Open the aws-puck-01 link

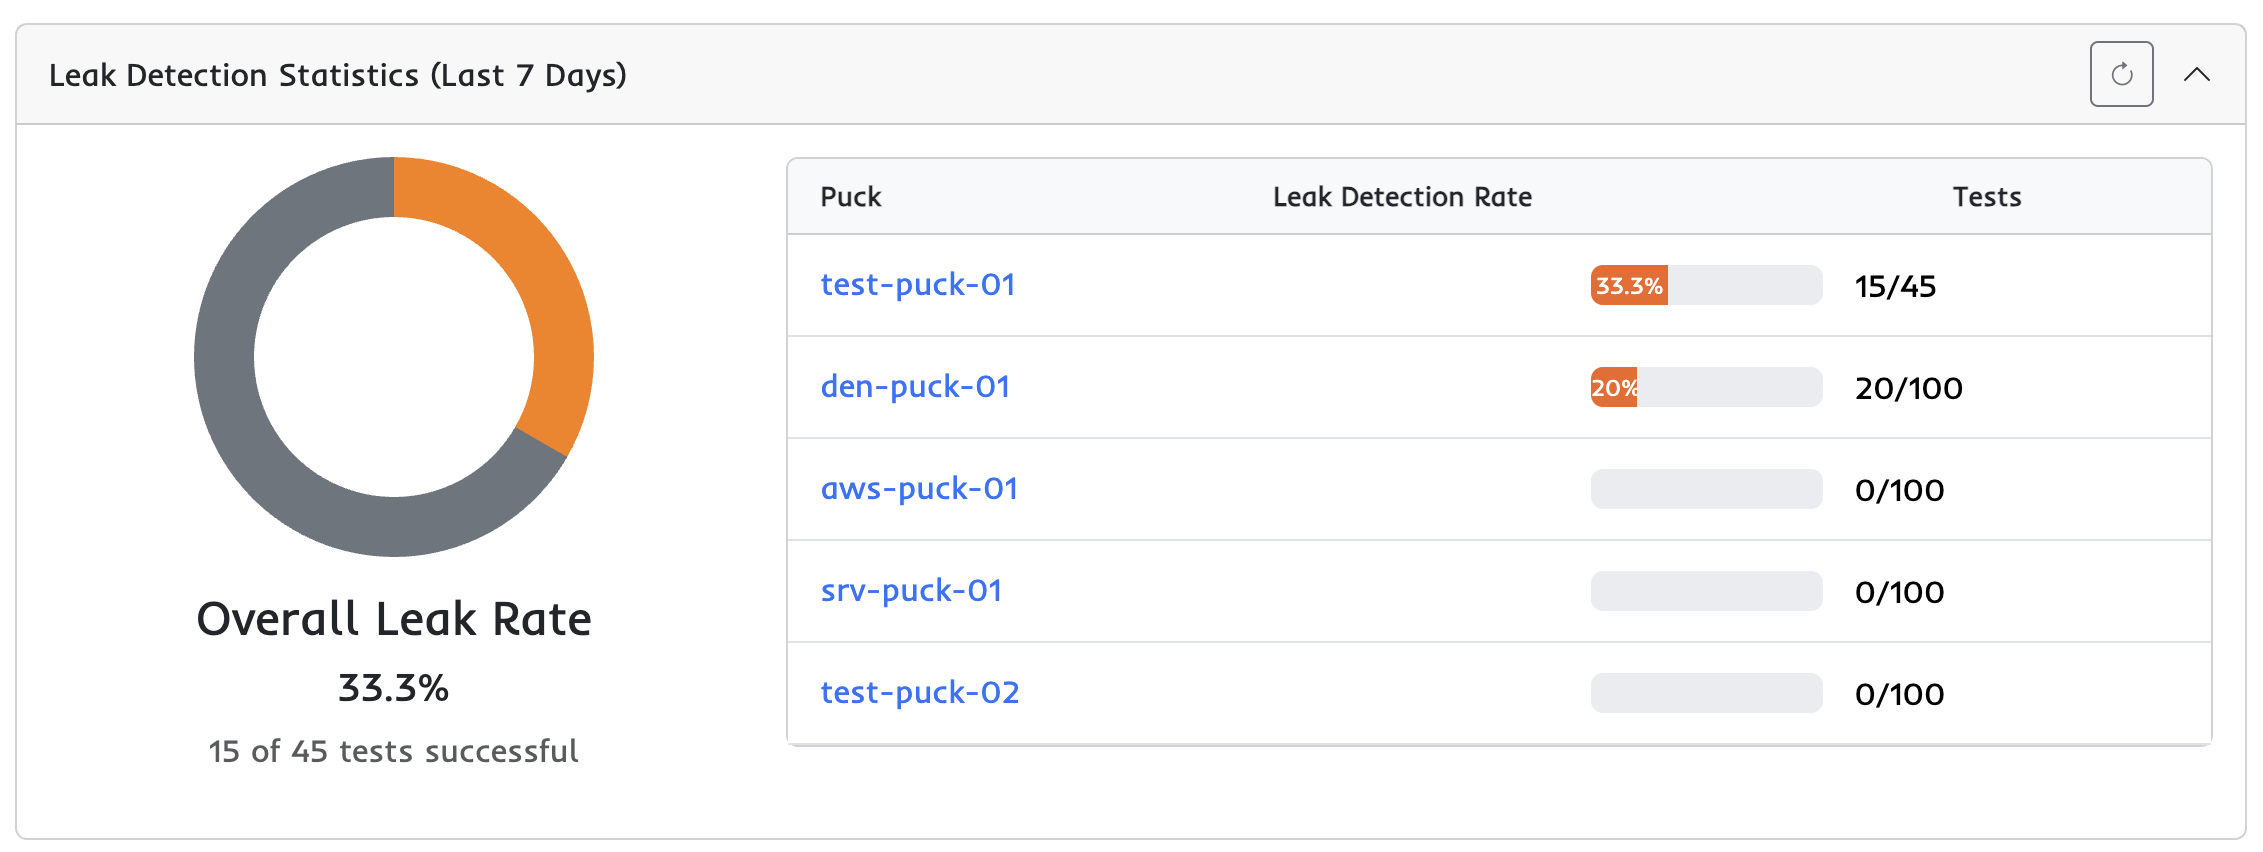click(918, 489)
